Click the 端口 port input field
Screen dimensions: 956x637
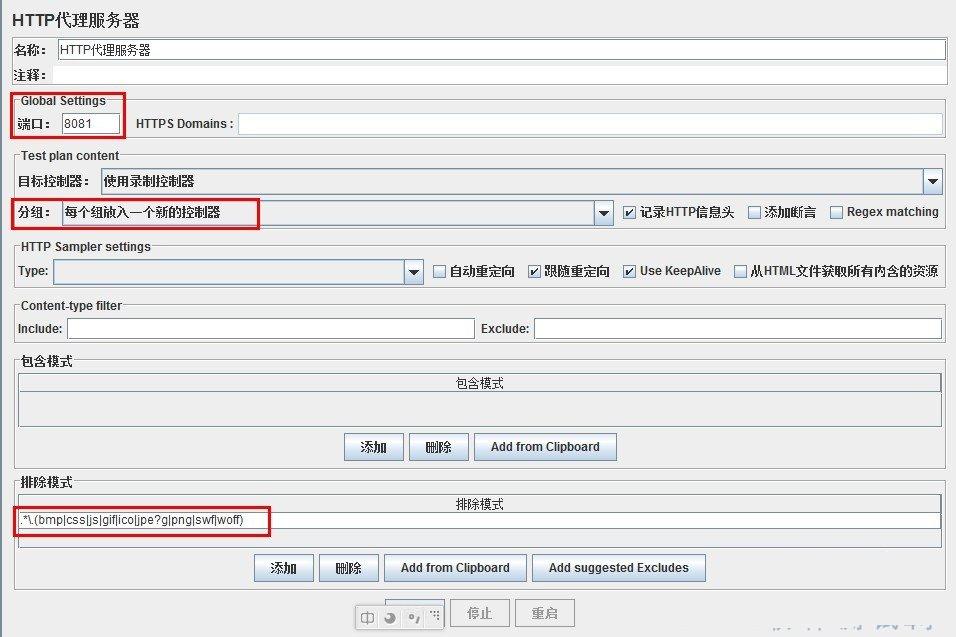click(x=91, y=124)
